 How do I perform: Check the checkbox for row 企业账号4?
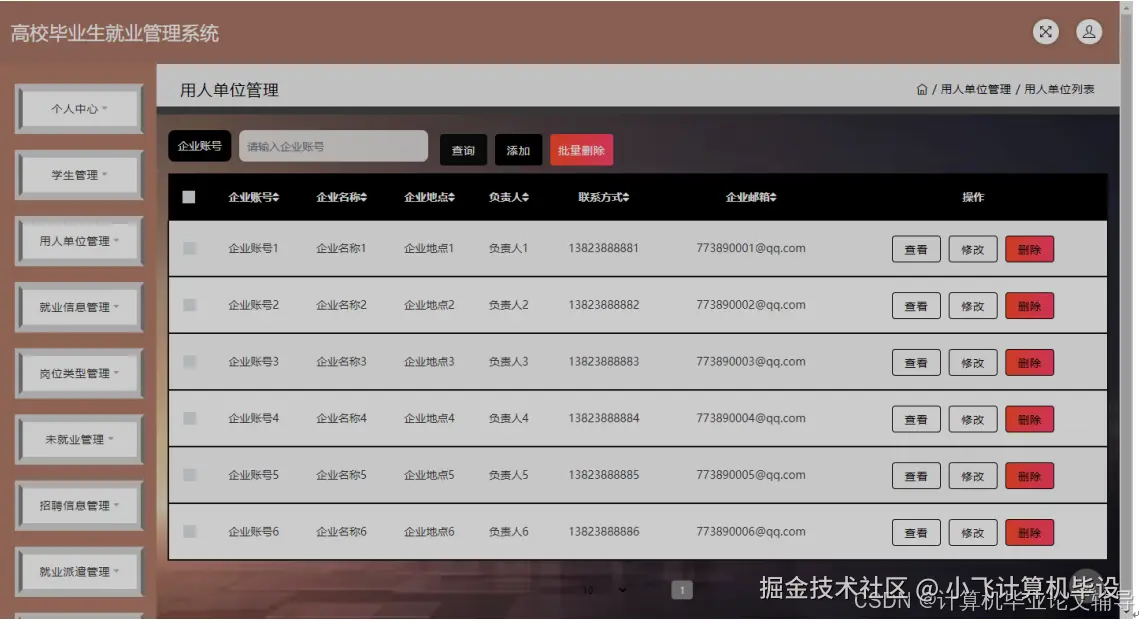(x=189, y=419)
